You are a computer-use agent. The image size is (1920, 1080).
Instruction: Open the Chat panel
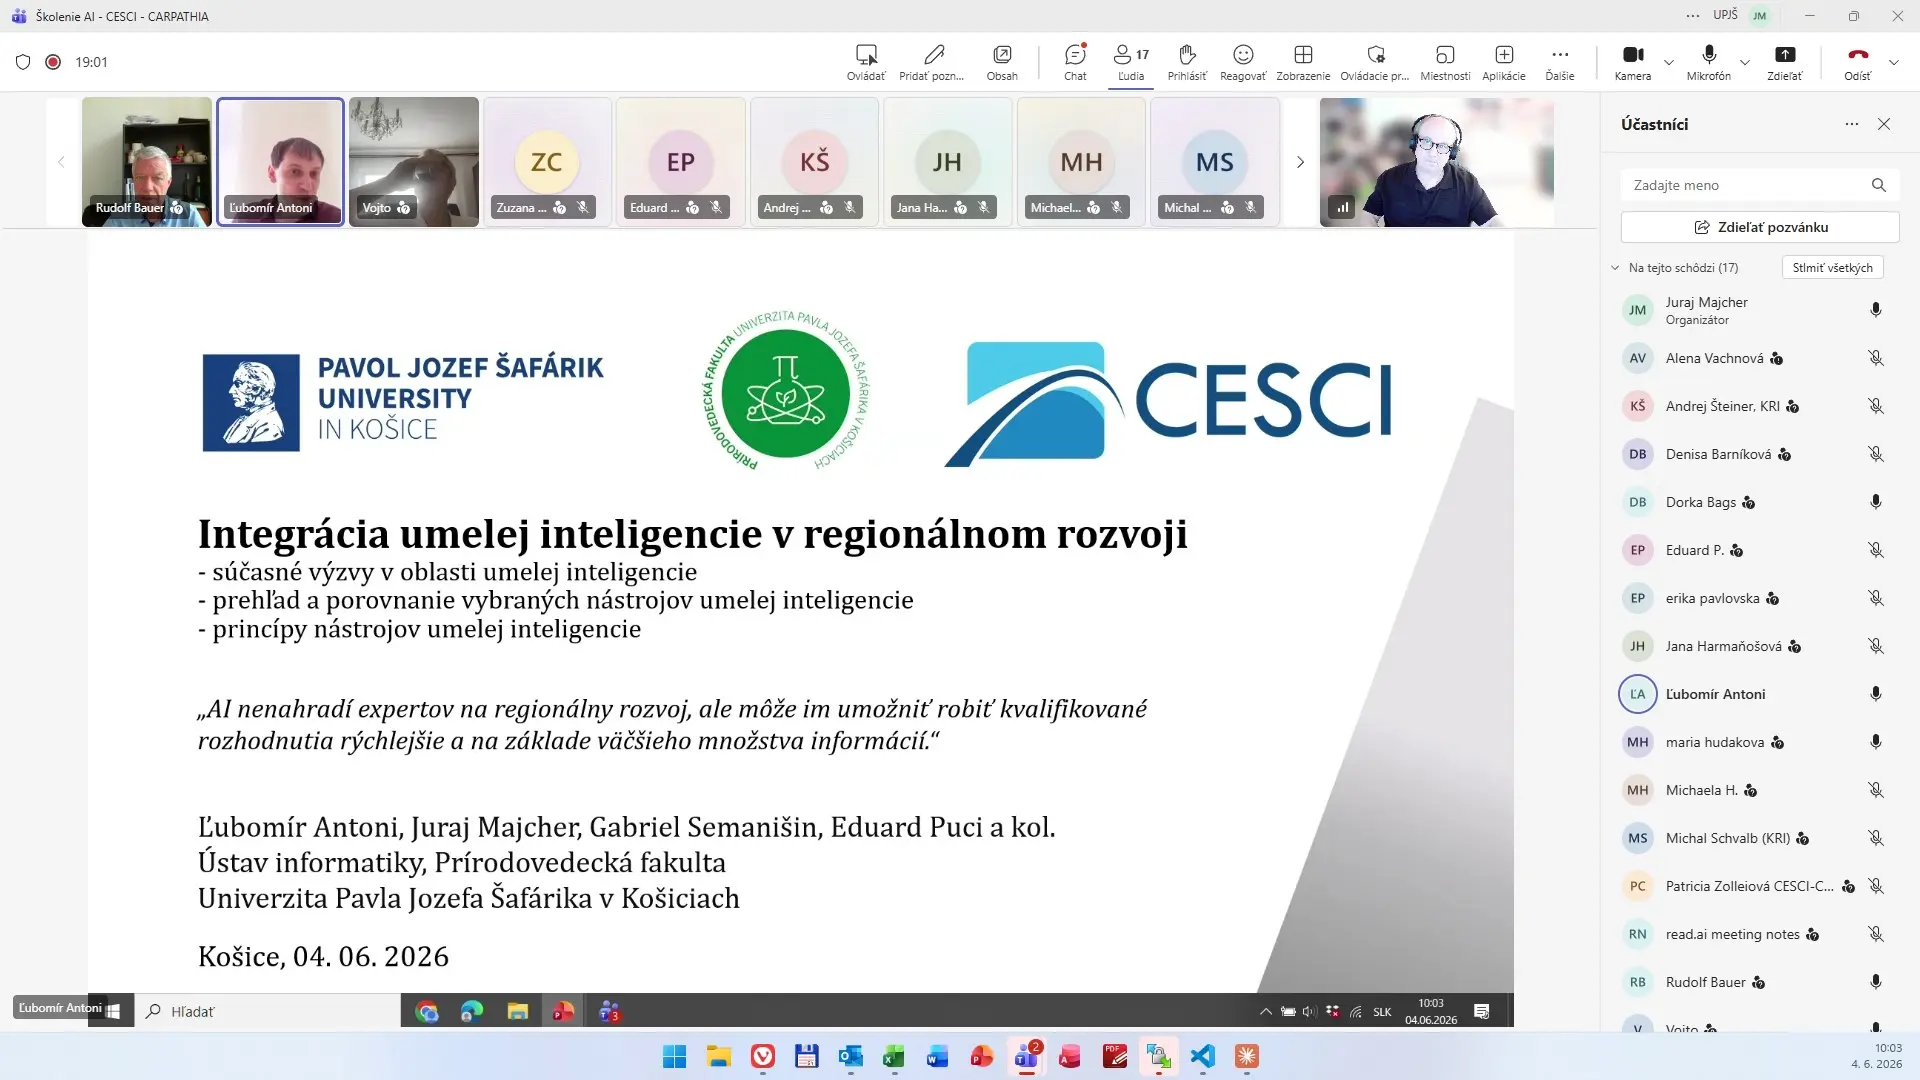click(x=1075, y=62)
